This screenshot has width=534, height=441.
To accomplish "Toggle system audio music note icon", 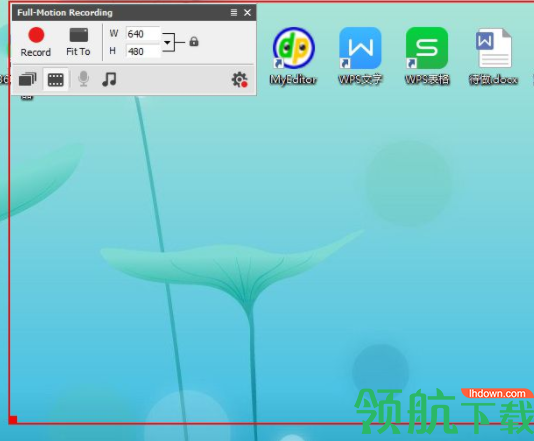I will click(109, 79).
